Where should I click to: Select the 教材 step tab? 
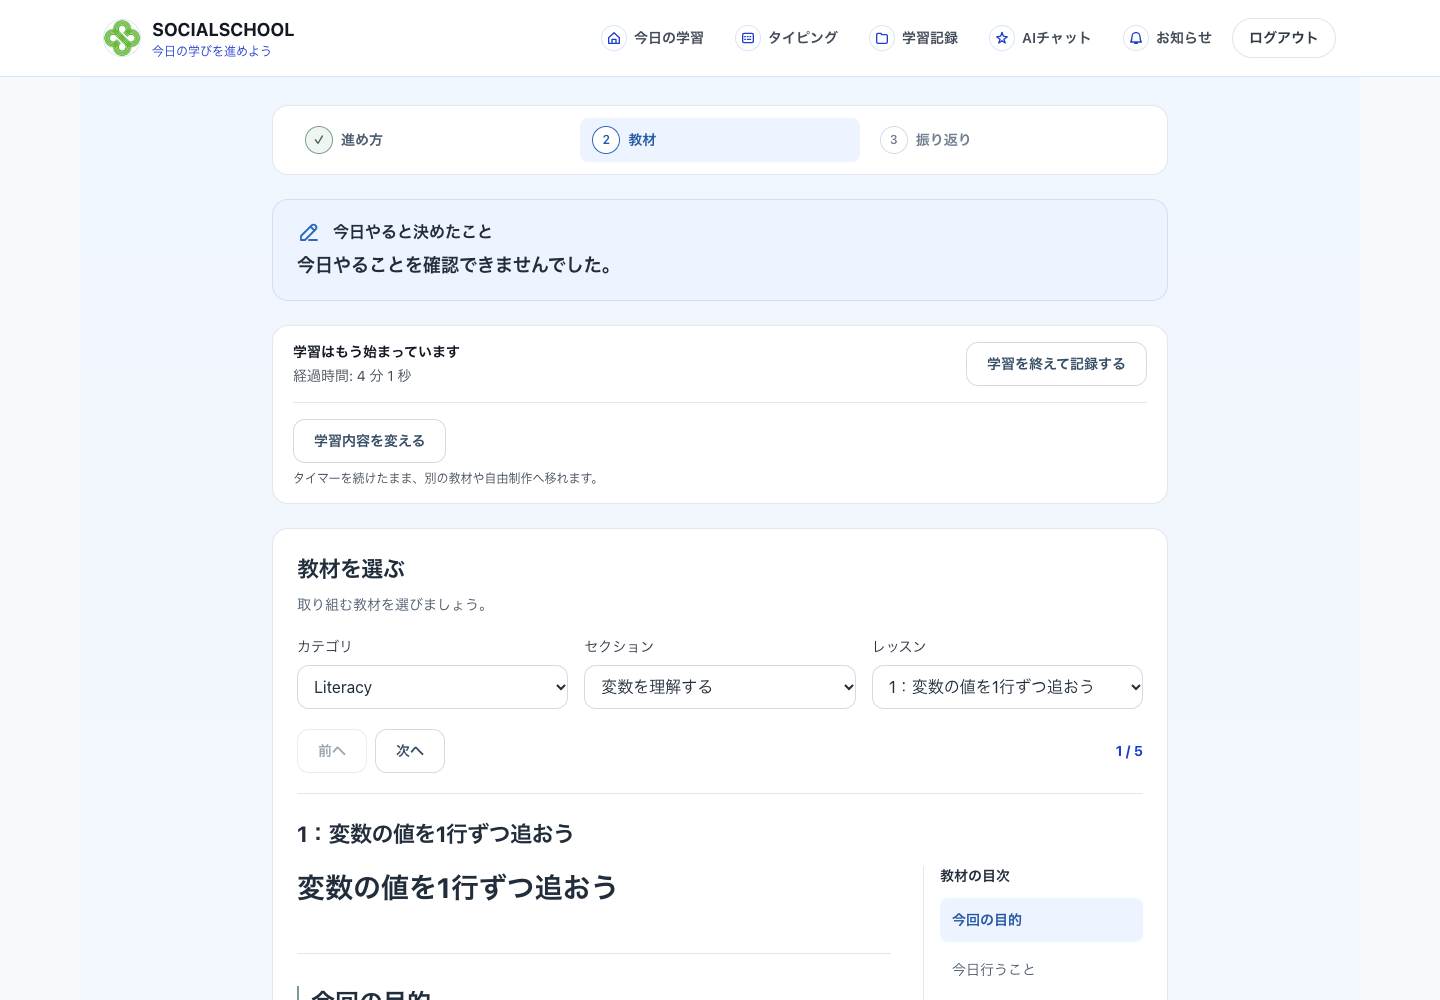[720, 140]
